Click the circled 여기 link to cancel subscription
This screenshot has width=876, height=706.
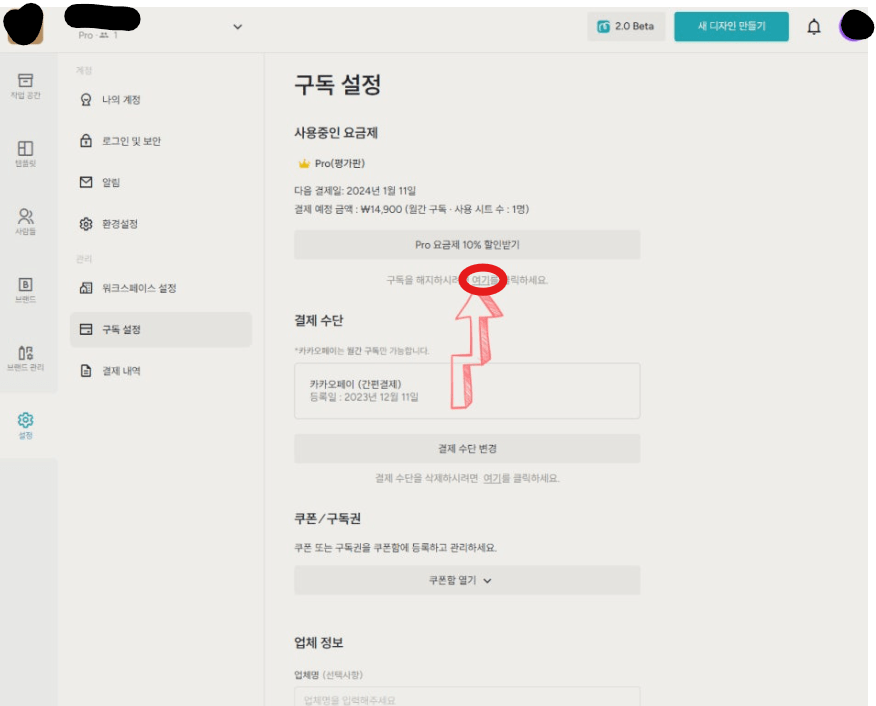pos(480,280)
